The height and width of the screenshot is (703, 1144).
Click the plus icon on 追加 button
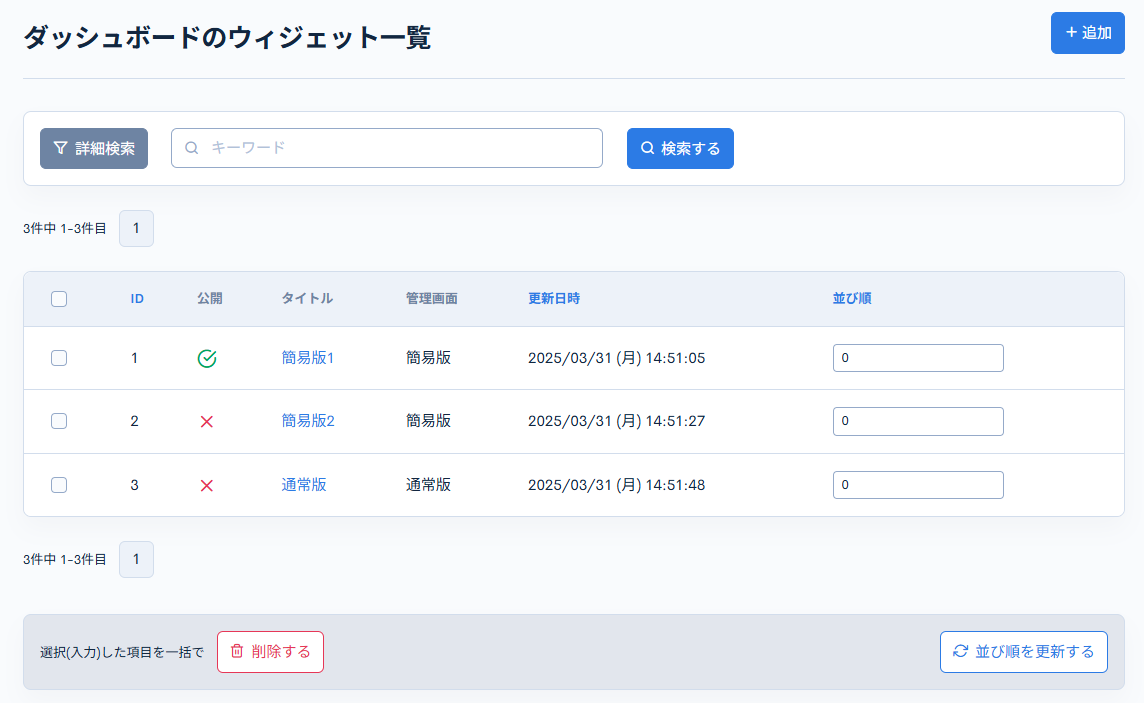click(1070, 33)
